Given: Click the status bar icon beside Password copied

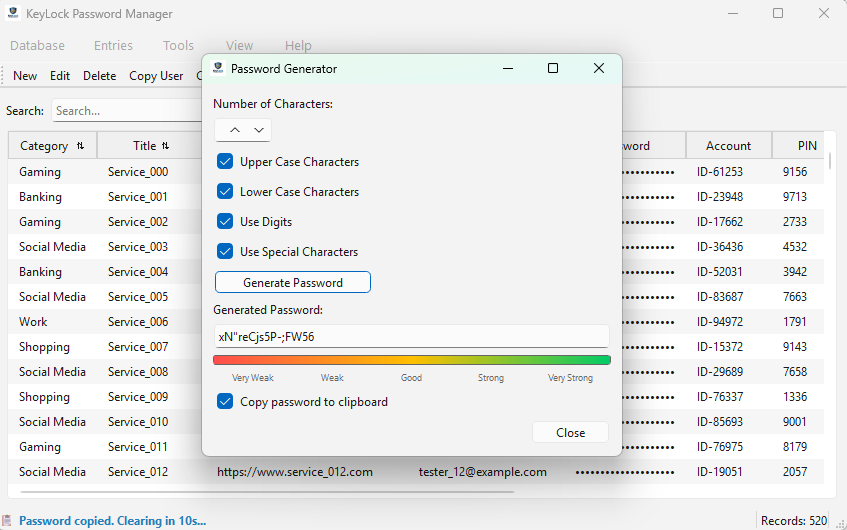Looking at the screenshot, I should coord(8,520).
